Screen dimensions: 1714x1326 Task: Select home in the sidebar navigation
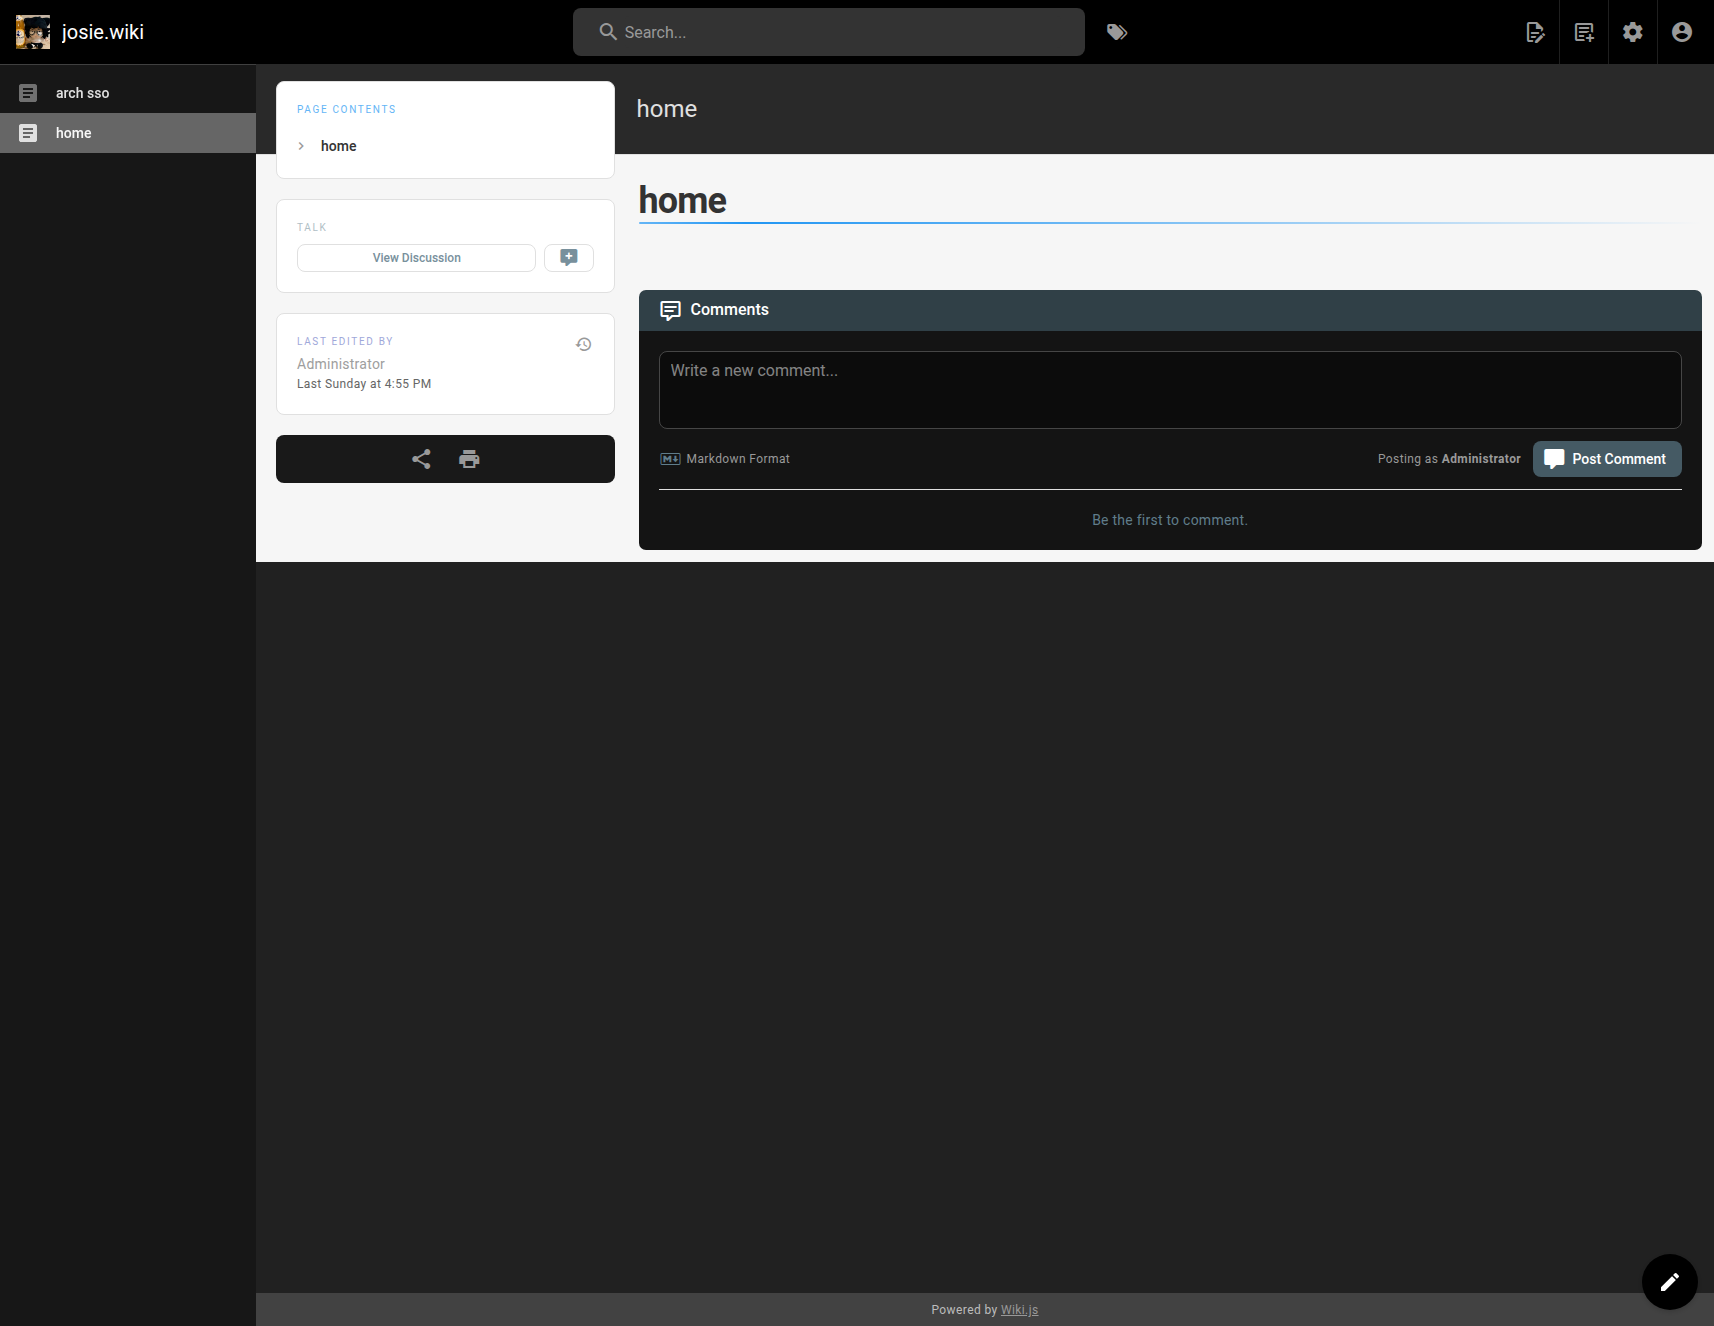point(73,133)
